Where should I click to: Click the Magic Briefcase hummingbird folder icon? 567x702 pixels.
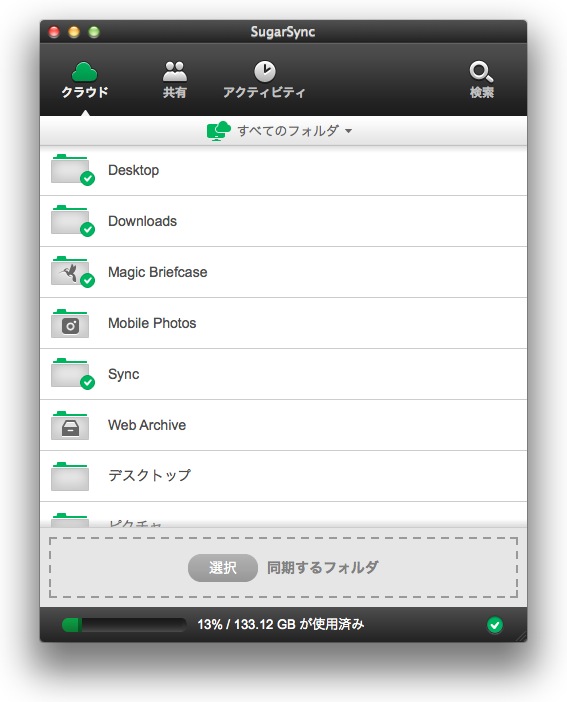tap(72, 272)
